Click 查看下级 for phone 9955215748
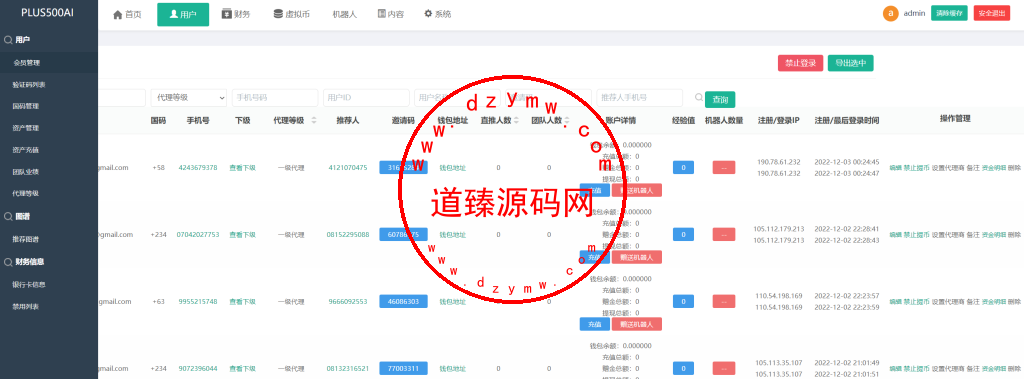Viewport: 1024px width, 379px height. (242, 302)
